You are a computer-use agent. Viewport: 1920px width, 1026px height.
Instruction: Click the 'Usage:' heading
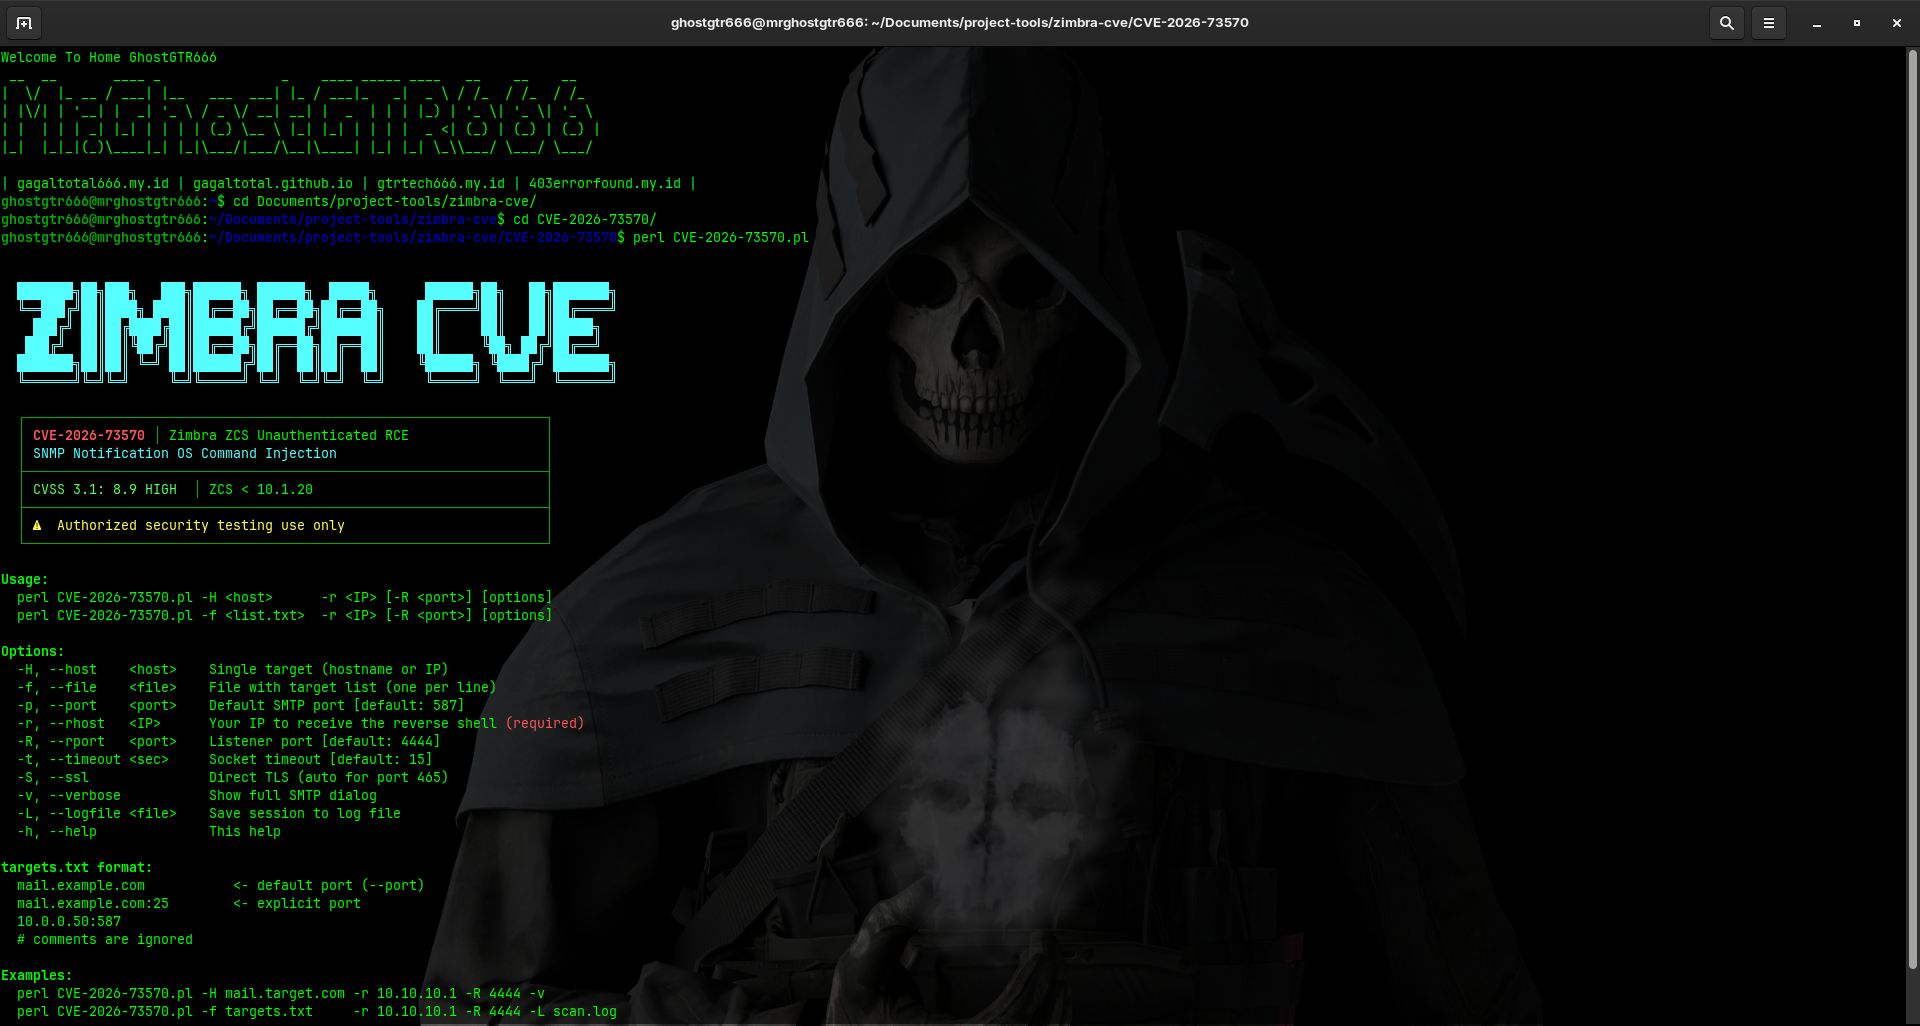[x=25, y=579]
